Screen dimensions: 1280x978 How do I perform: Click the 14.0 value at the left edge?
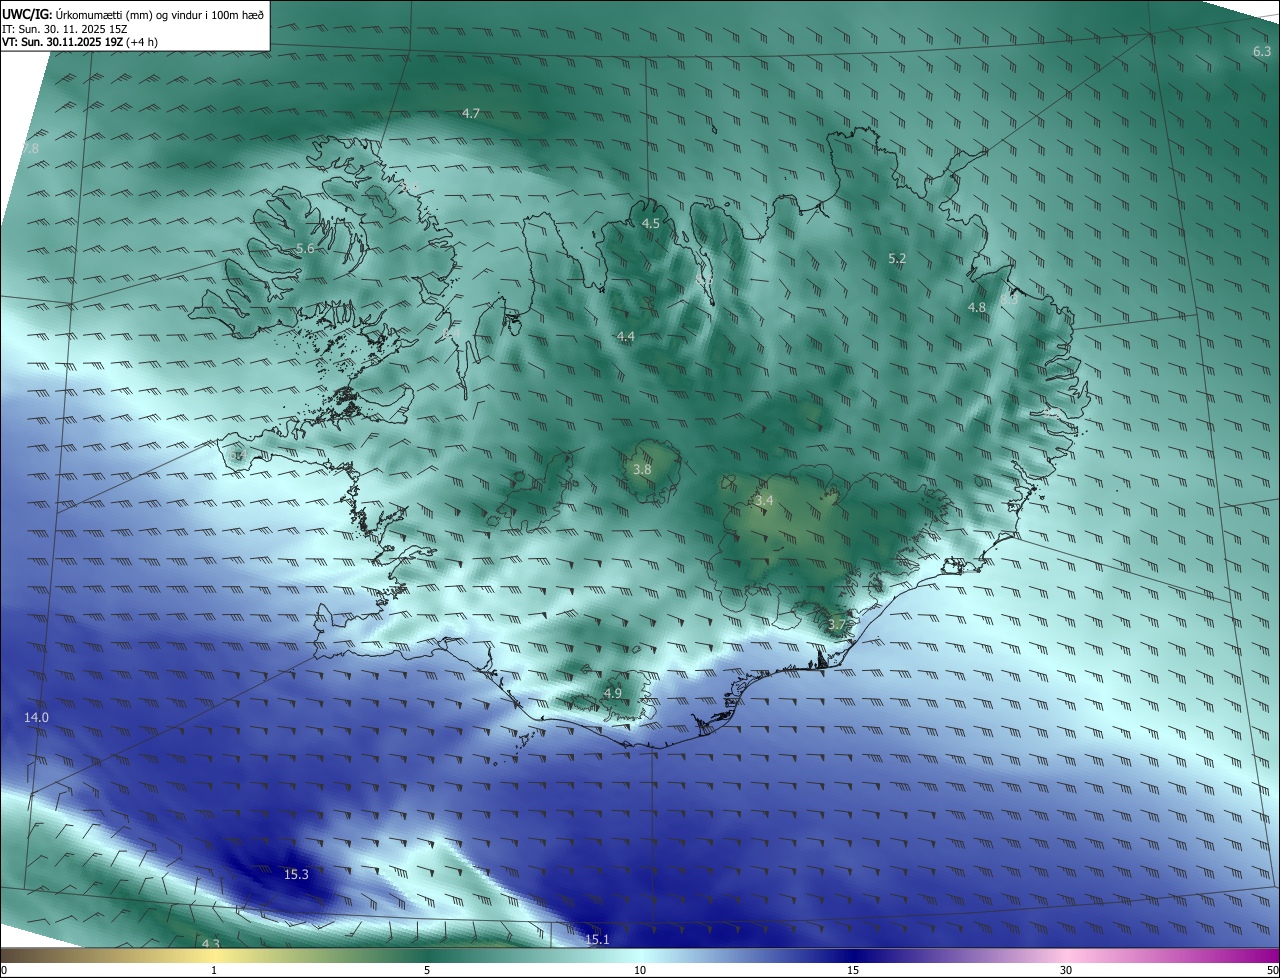(37, 718)
